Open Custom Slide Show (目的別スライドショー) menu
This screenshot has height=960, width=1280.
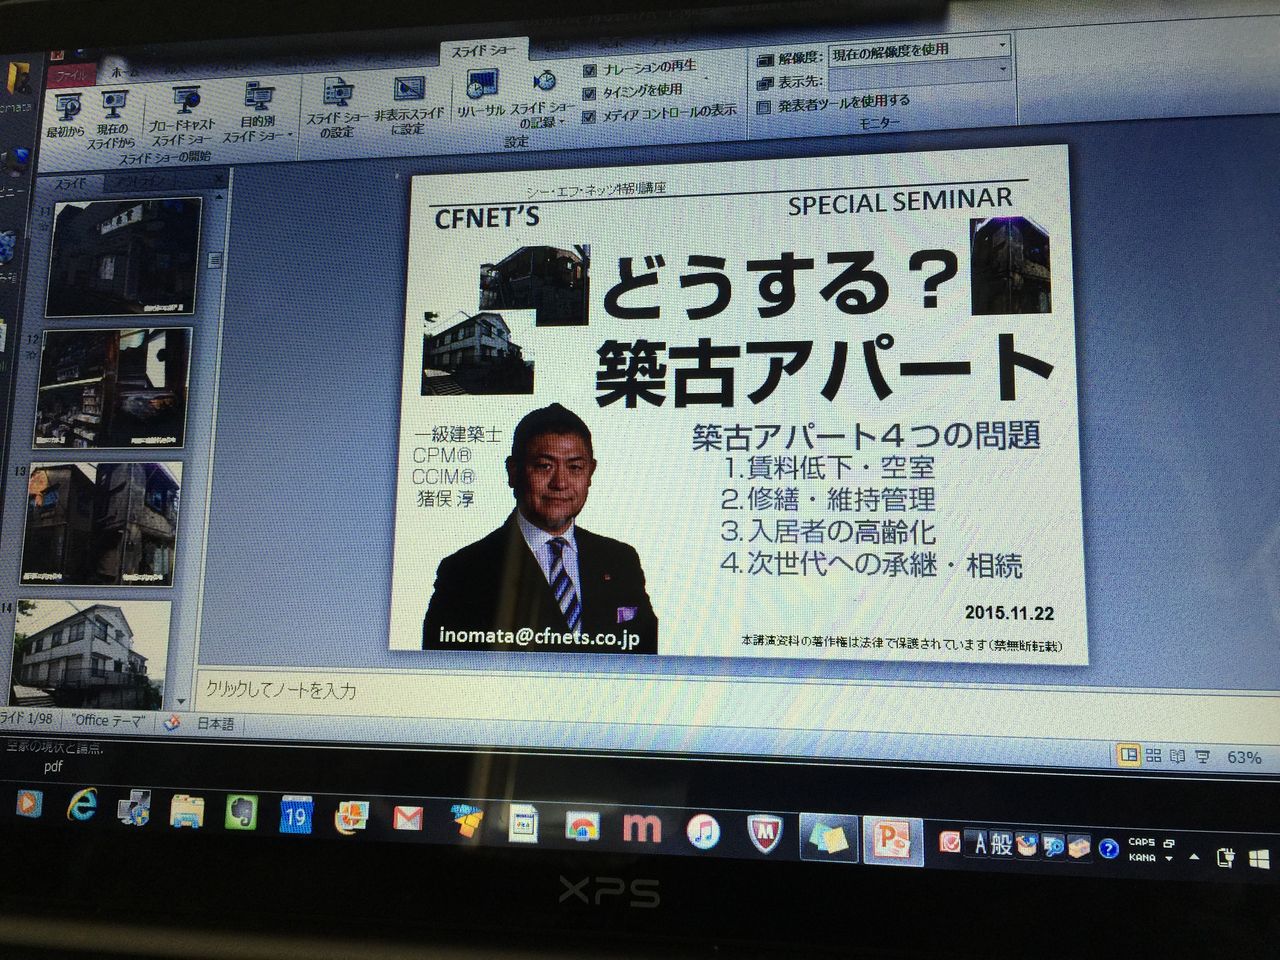click(256, 112)
